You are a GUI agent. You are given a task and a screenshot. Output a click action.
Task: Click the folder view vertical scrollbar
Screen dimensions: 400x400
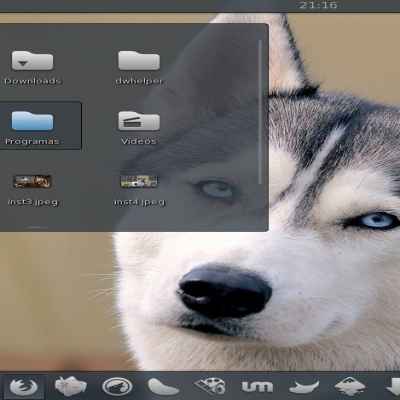[260, 112]
